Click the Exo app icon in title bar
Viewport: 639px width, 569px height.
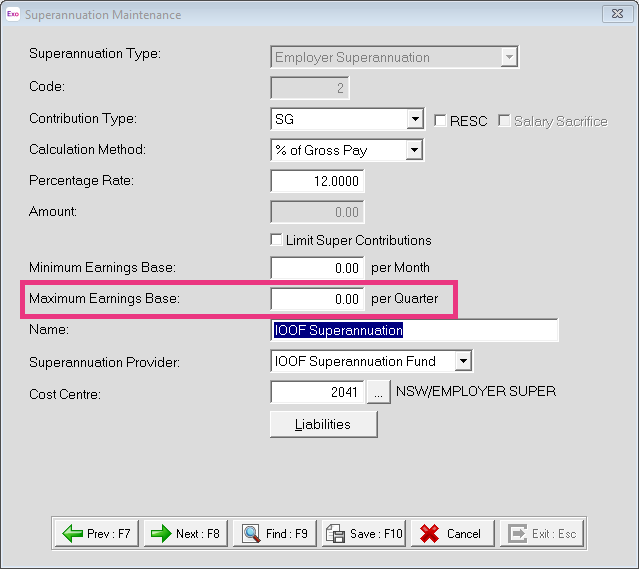tap(13, 14)
